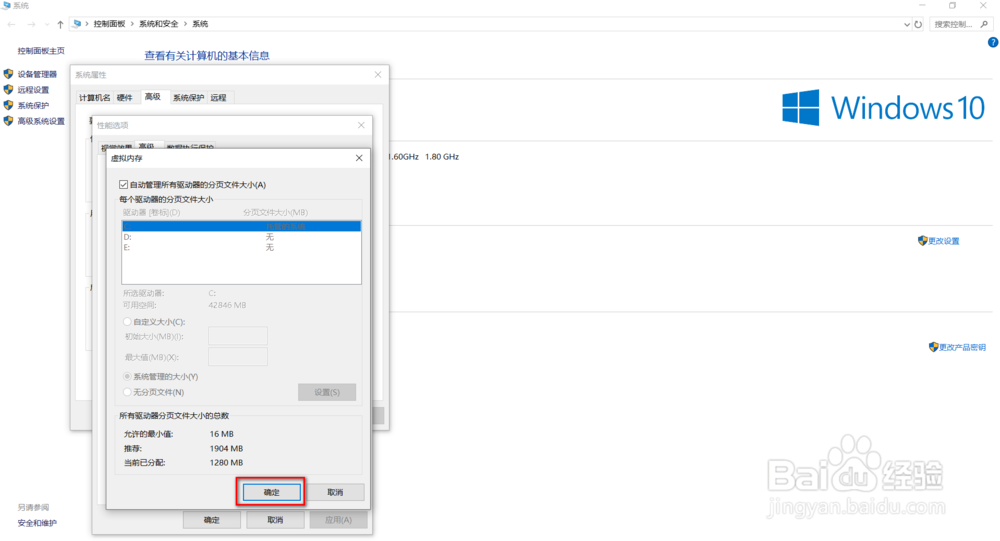The width and height of the screenshot is (1000, 541).
Task: Click shield icon beside 远程设置
Action: (8, 89)
